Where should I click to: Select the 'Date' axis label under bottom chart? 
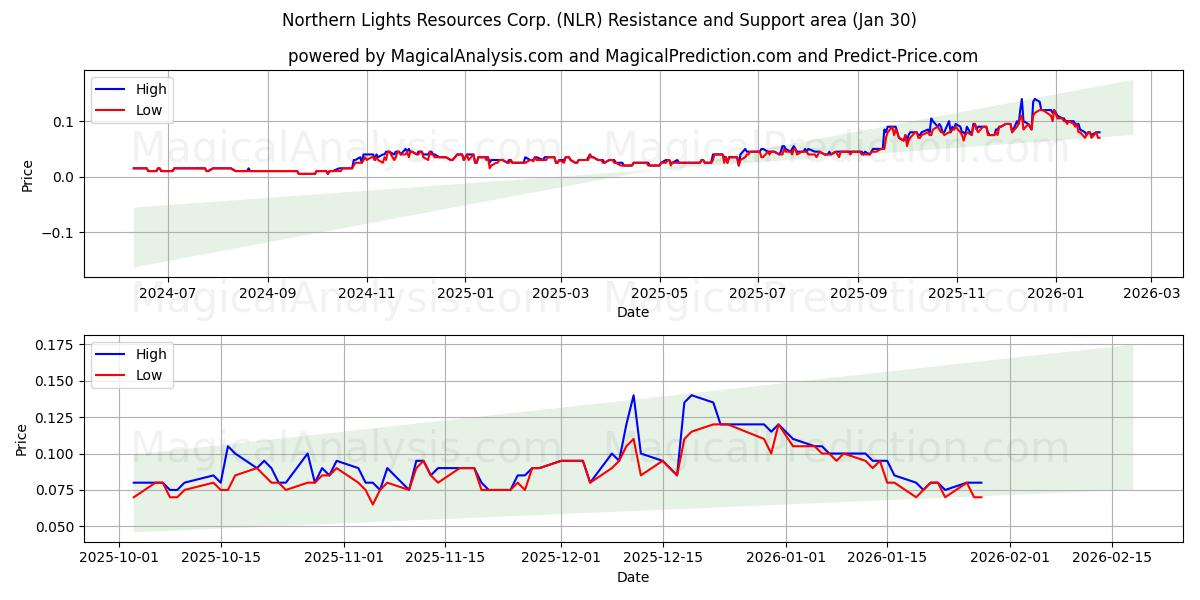[x=633, y=577]
